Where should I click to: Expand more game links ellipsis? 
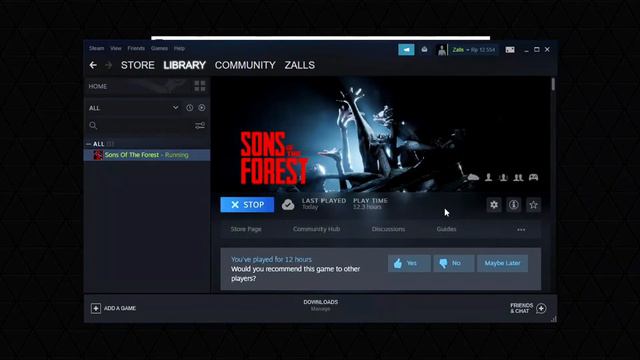coord(521,229)
